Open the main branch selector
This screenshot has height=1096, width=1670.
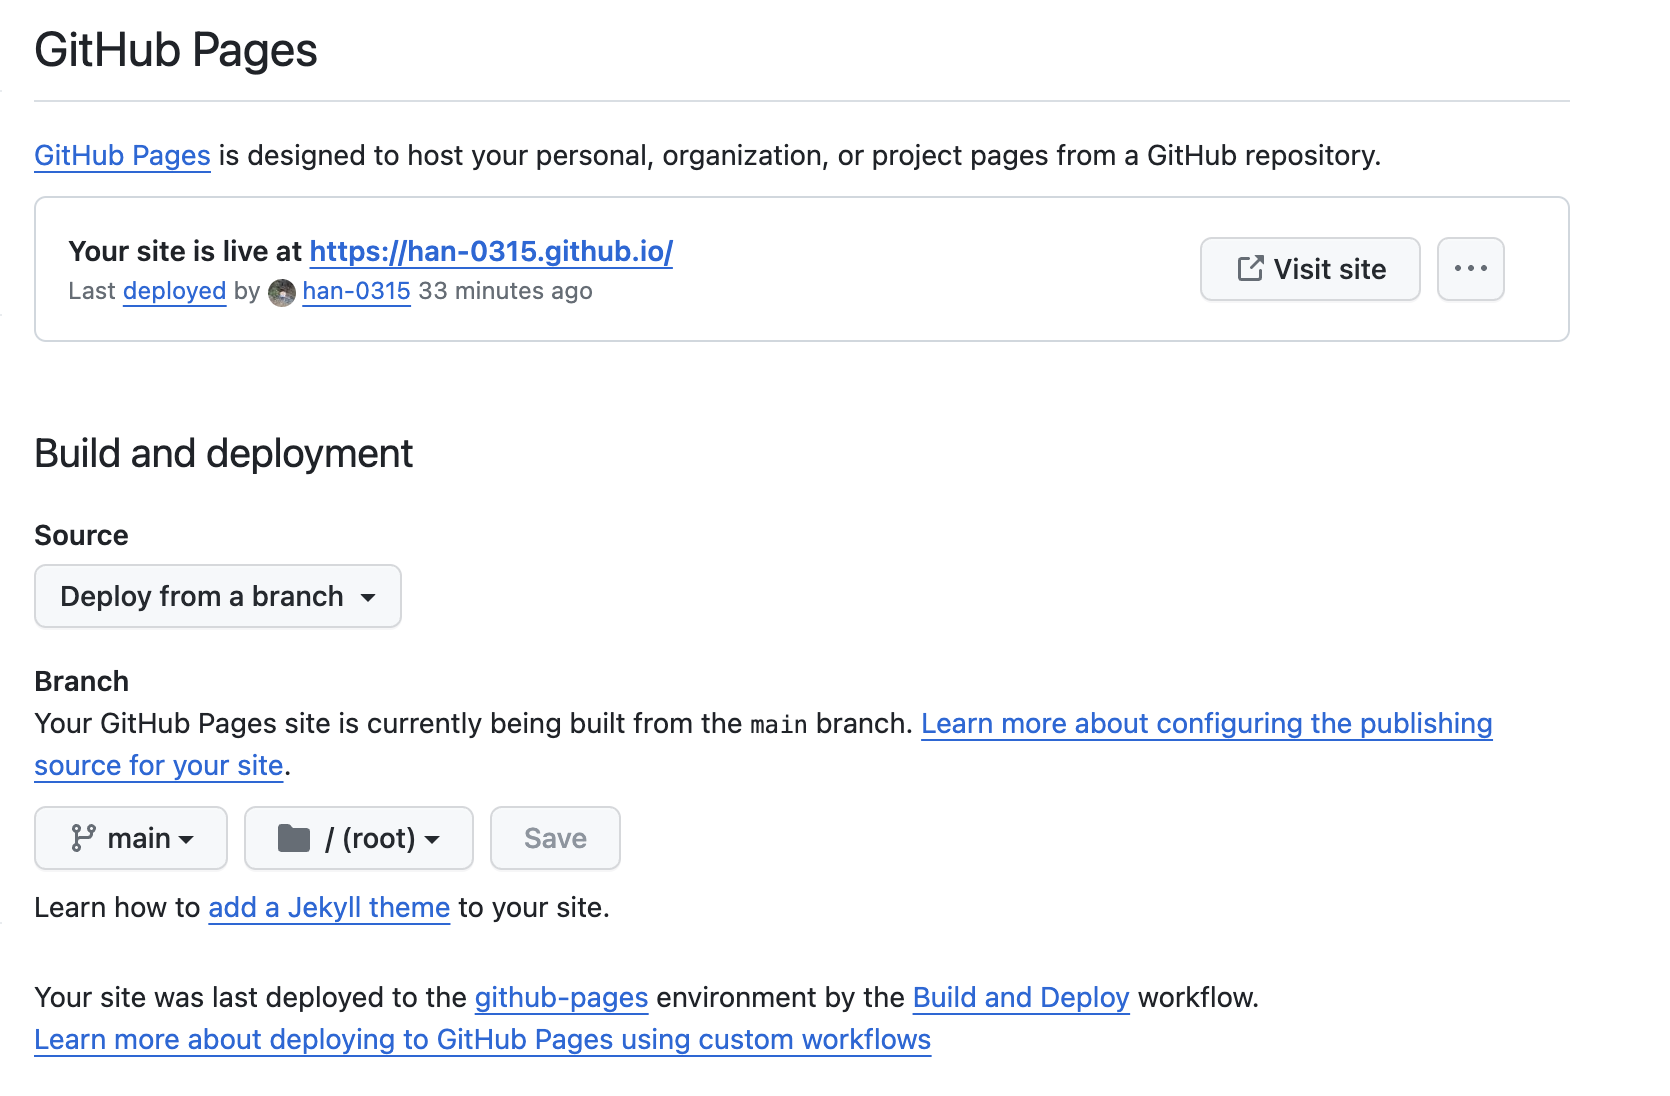coord(131,838)
